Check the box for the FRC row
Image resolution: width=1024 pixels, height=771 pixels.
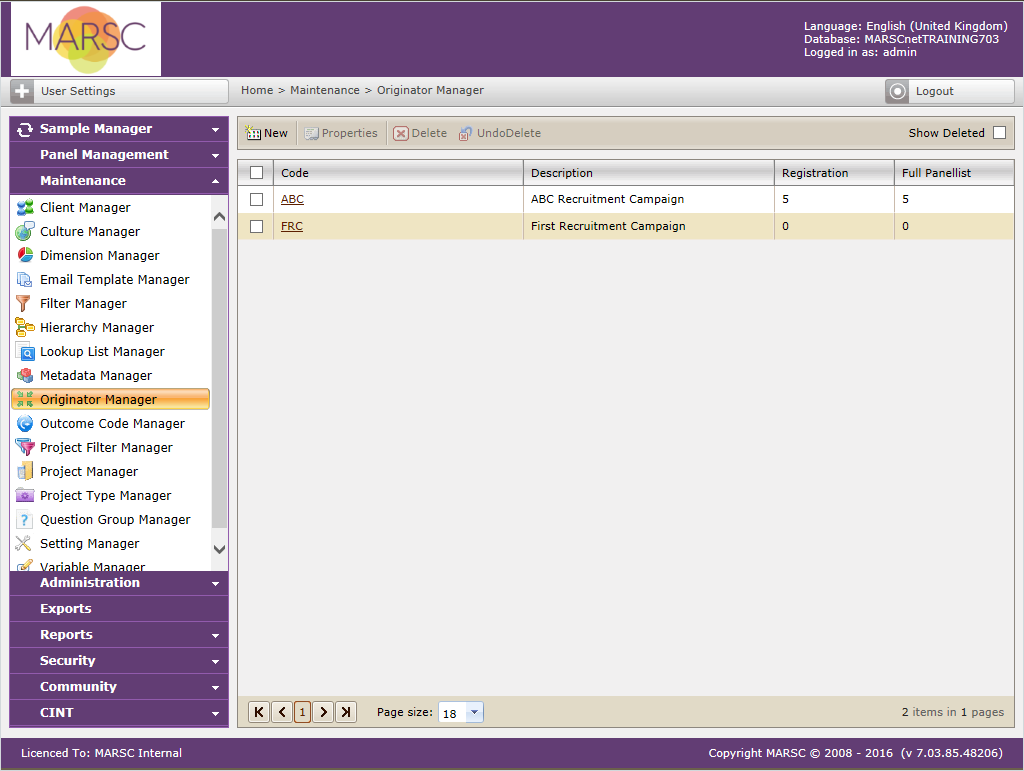(x=257, y=226)
